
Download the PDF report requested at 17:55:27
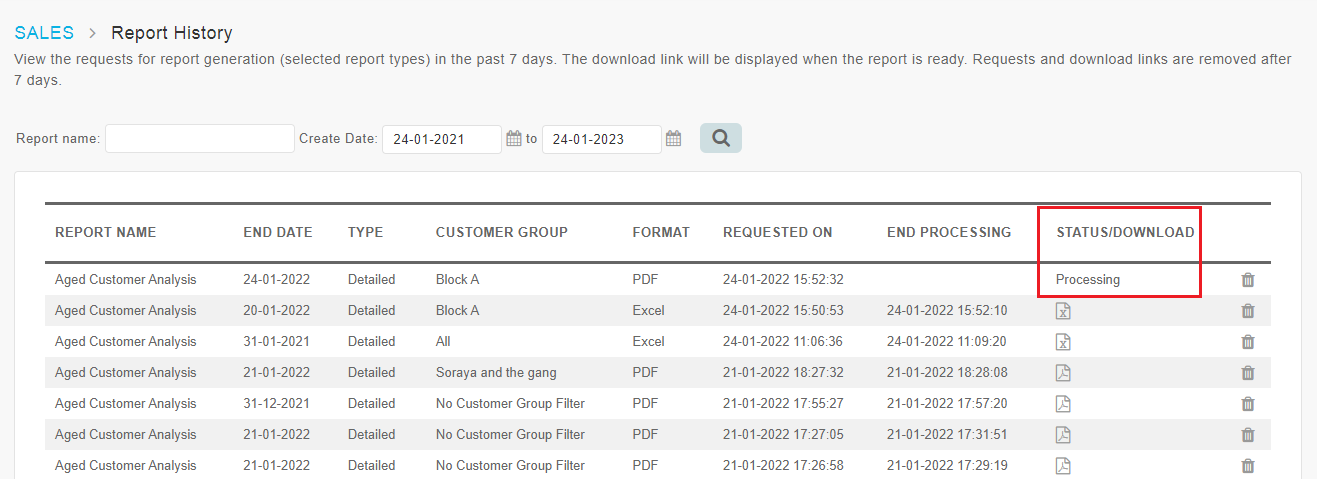click(x=1064, y=404)
